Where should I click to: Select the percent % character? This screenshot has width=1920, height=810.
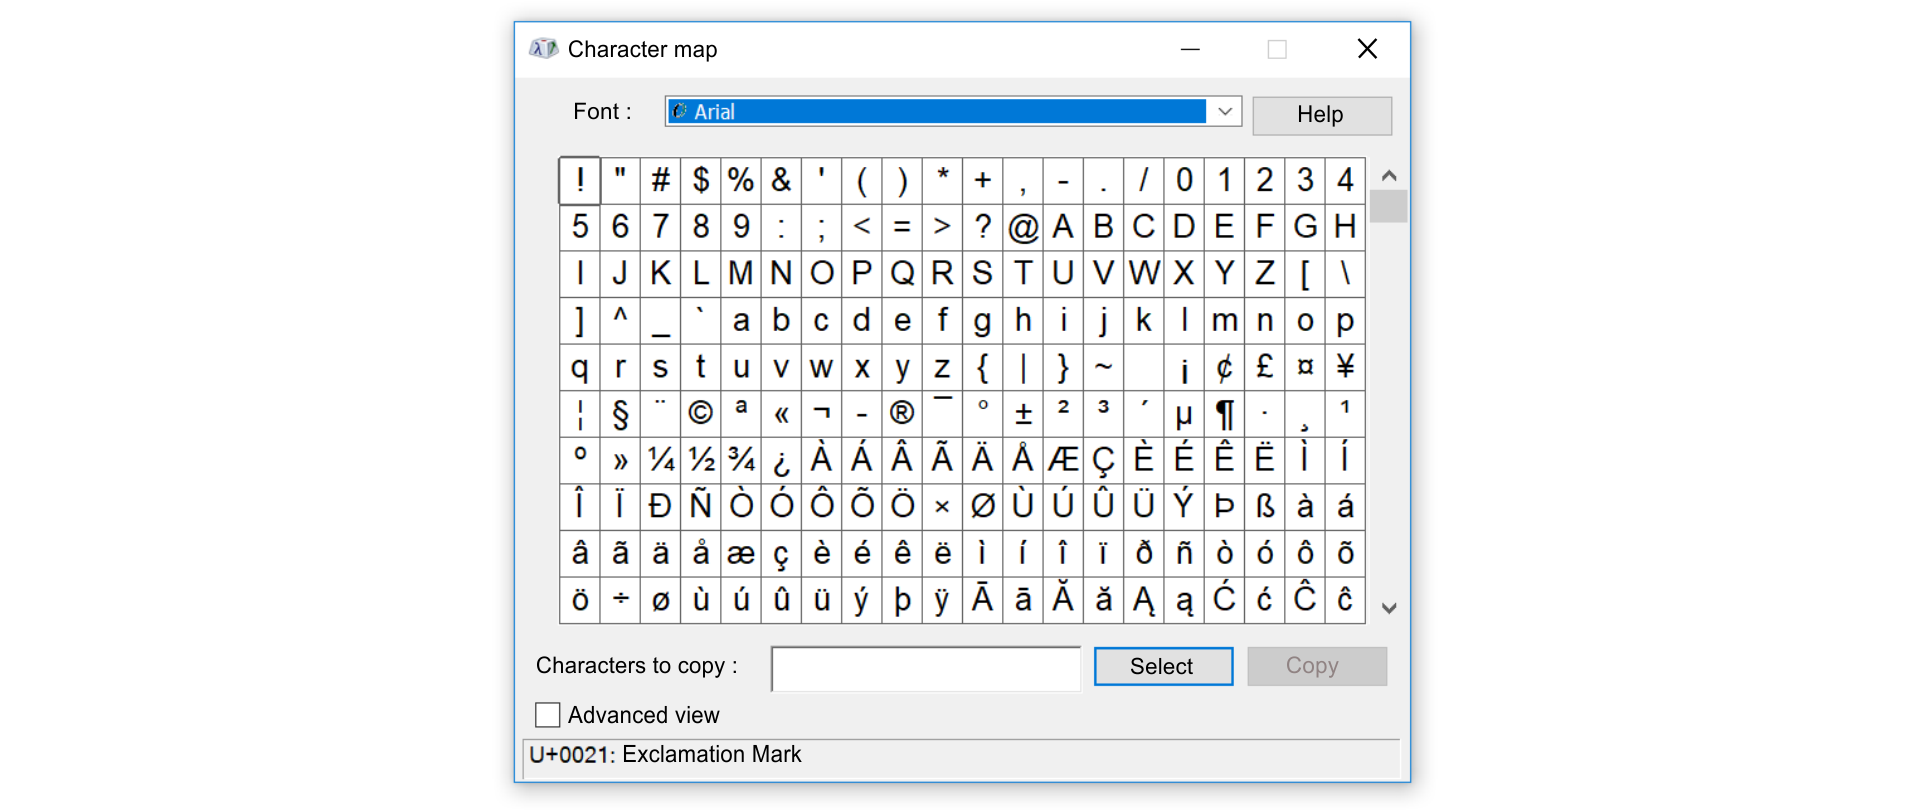pos(741,180)
